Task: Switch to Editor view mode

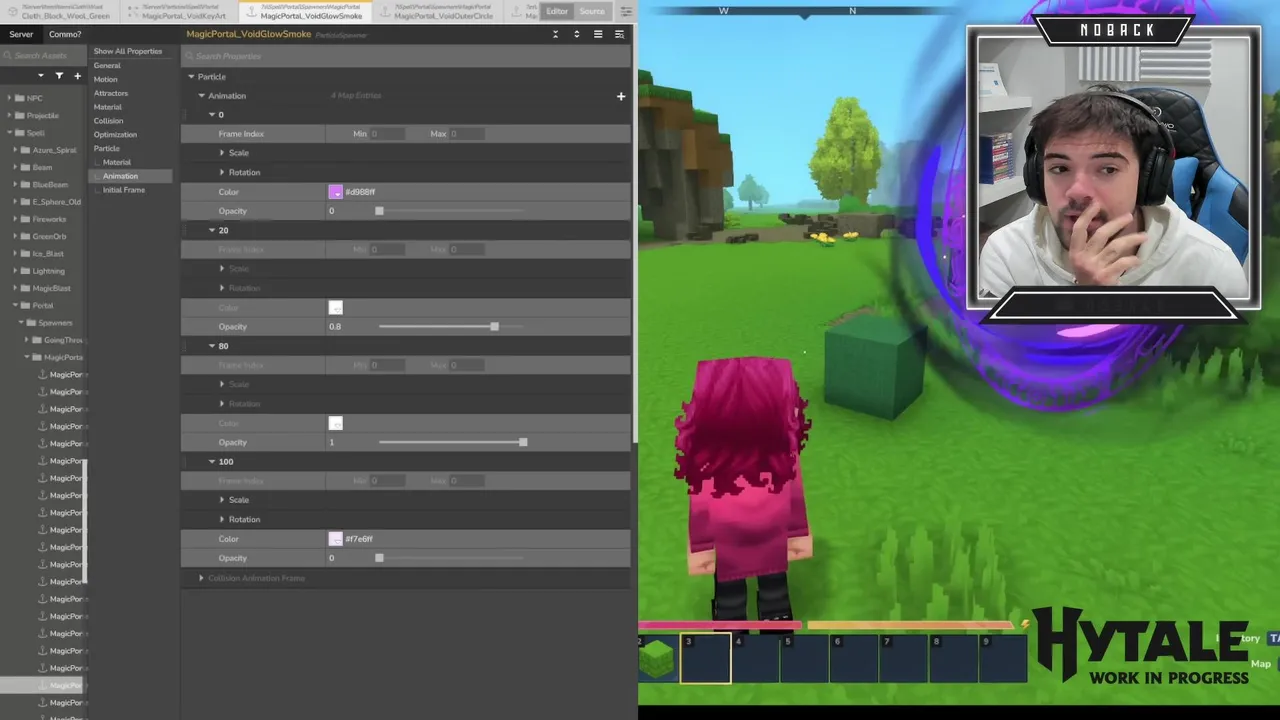Action: pos(557,11)
